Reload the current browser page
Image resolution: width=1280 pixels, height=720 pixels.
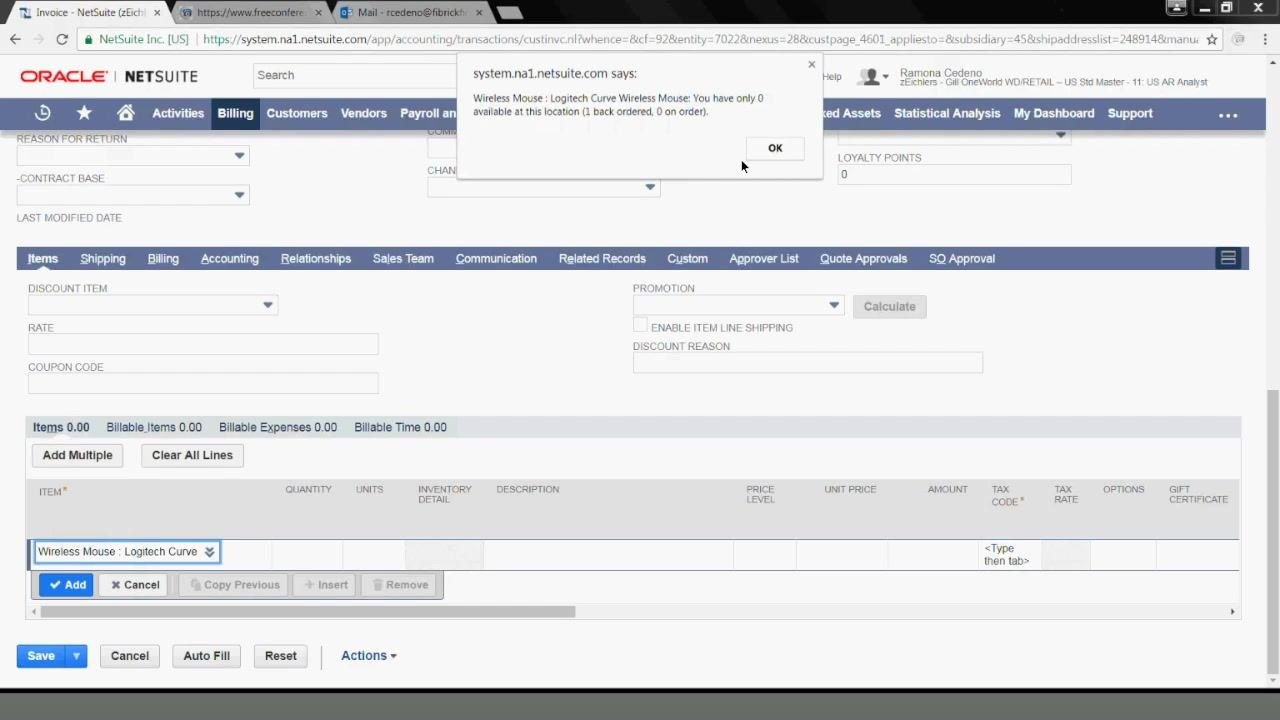[x=62, y=39]
